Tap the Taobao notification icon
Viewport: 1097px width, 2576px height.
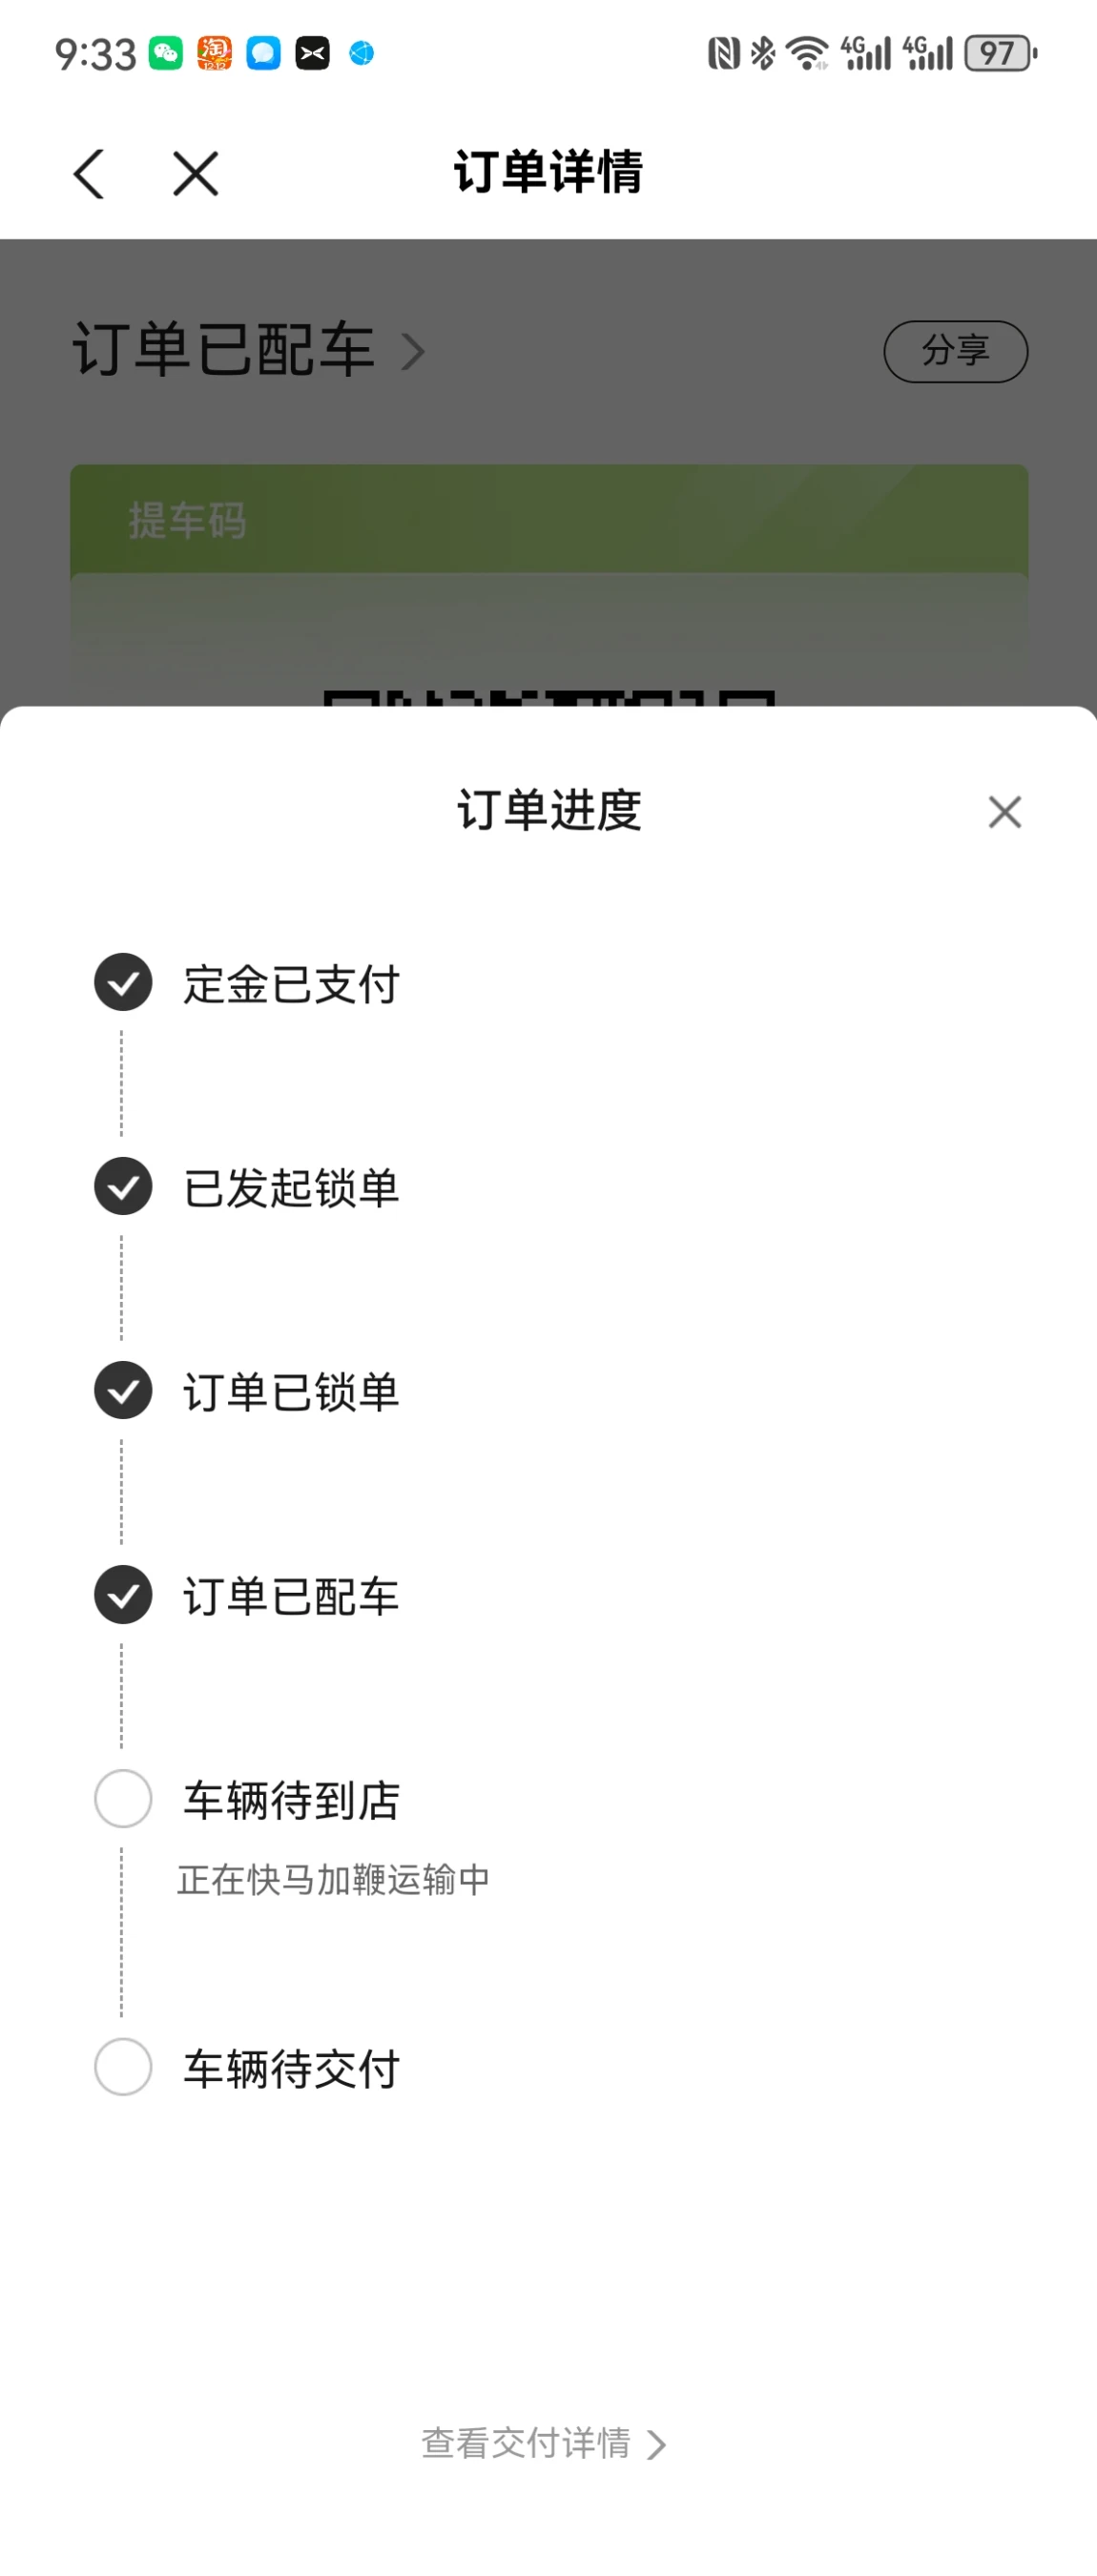click(x=215, y=53)
